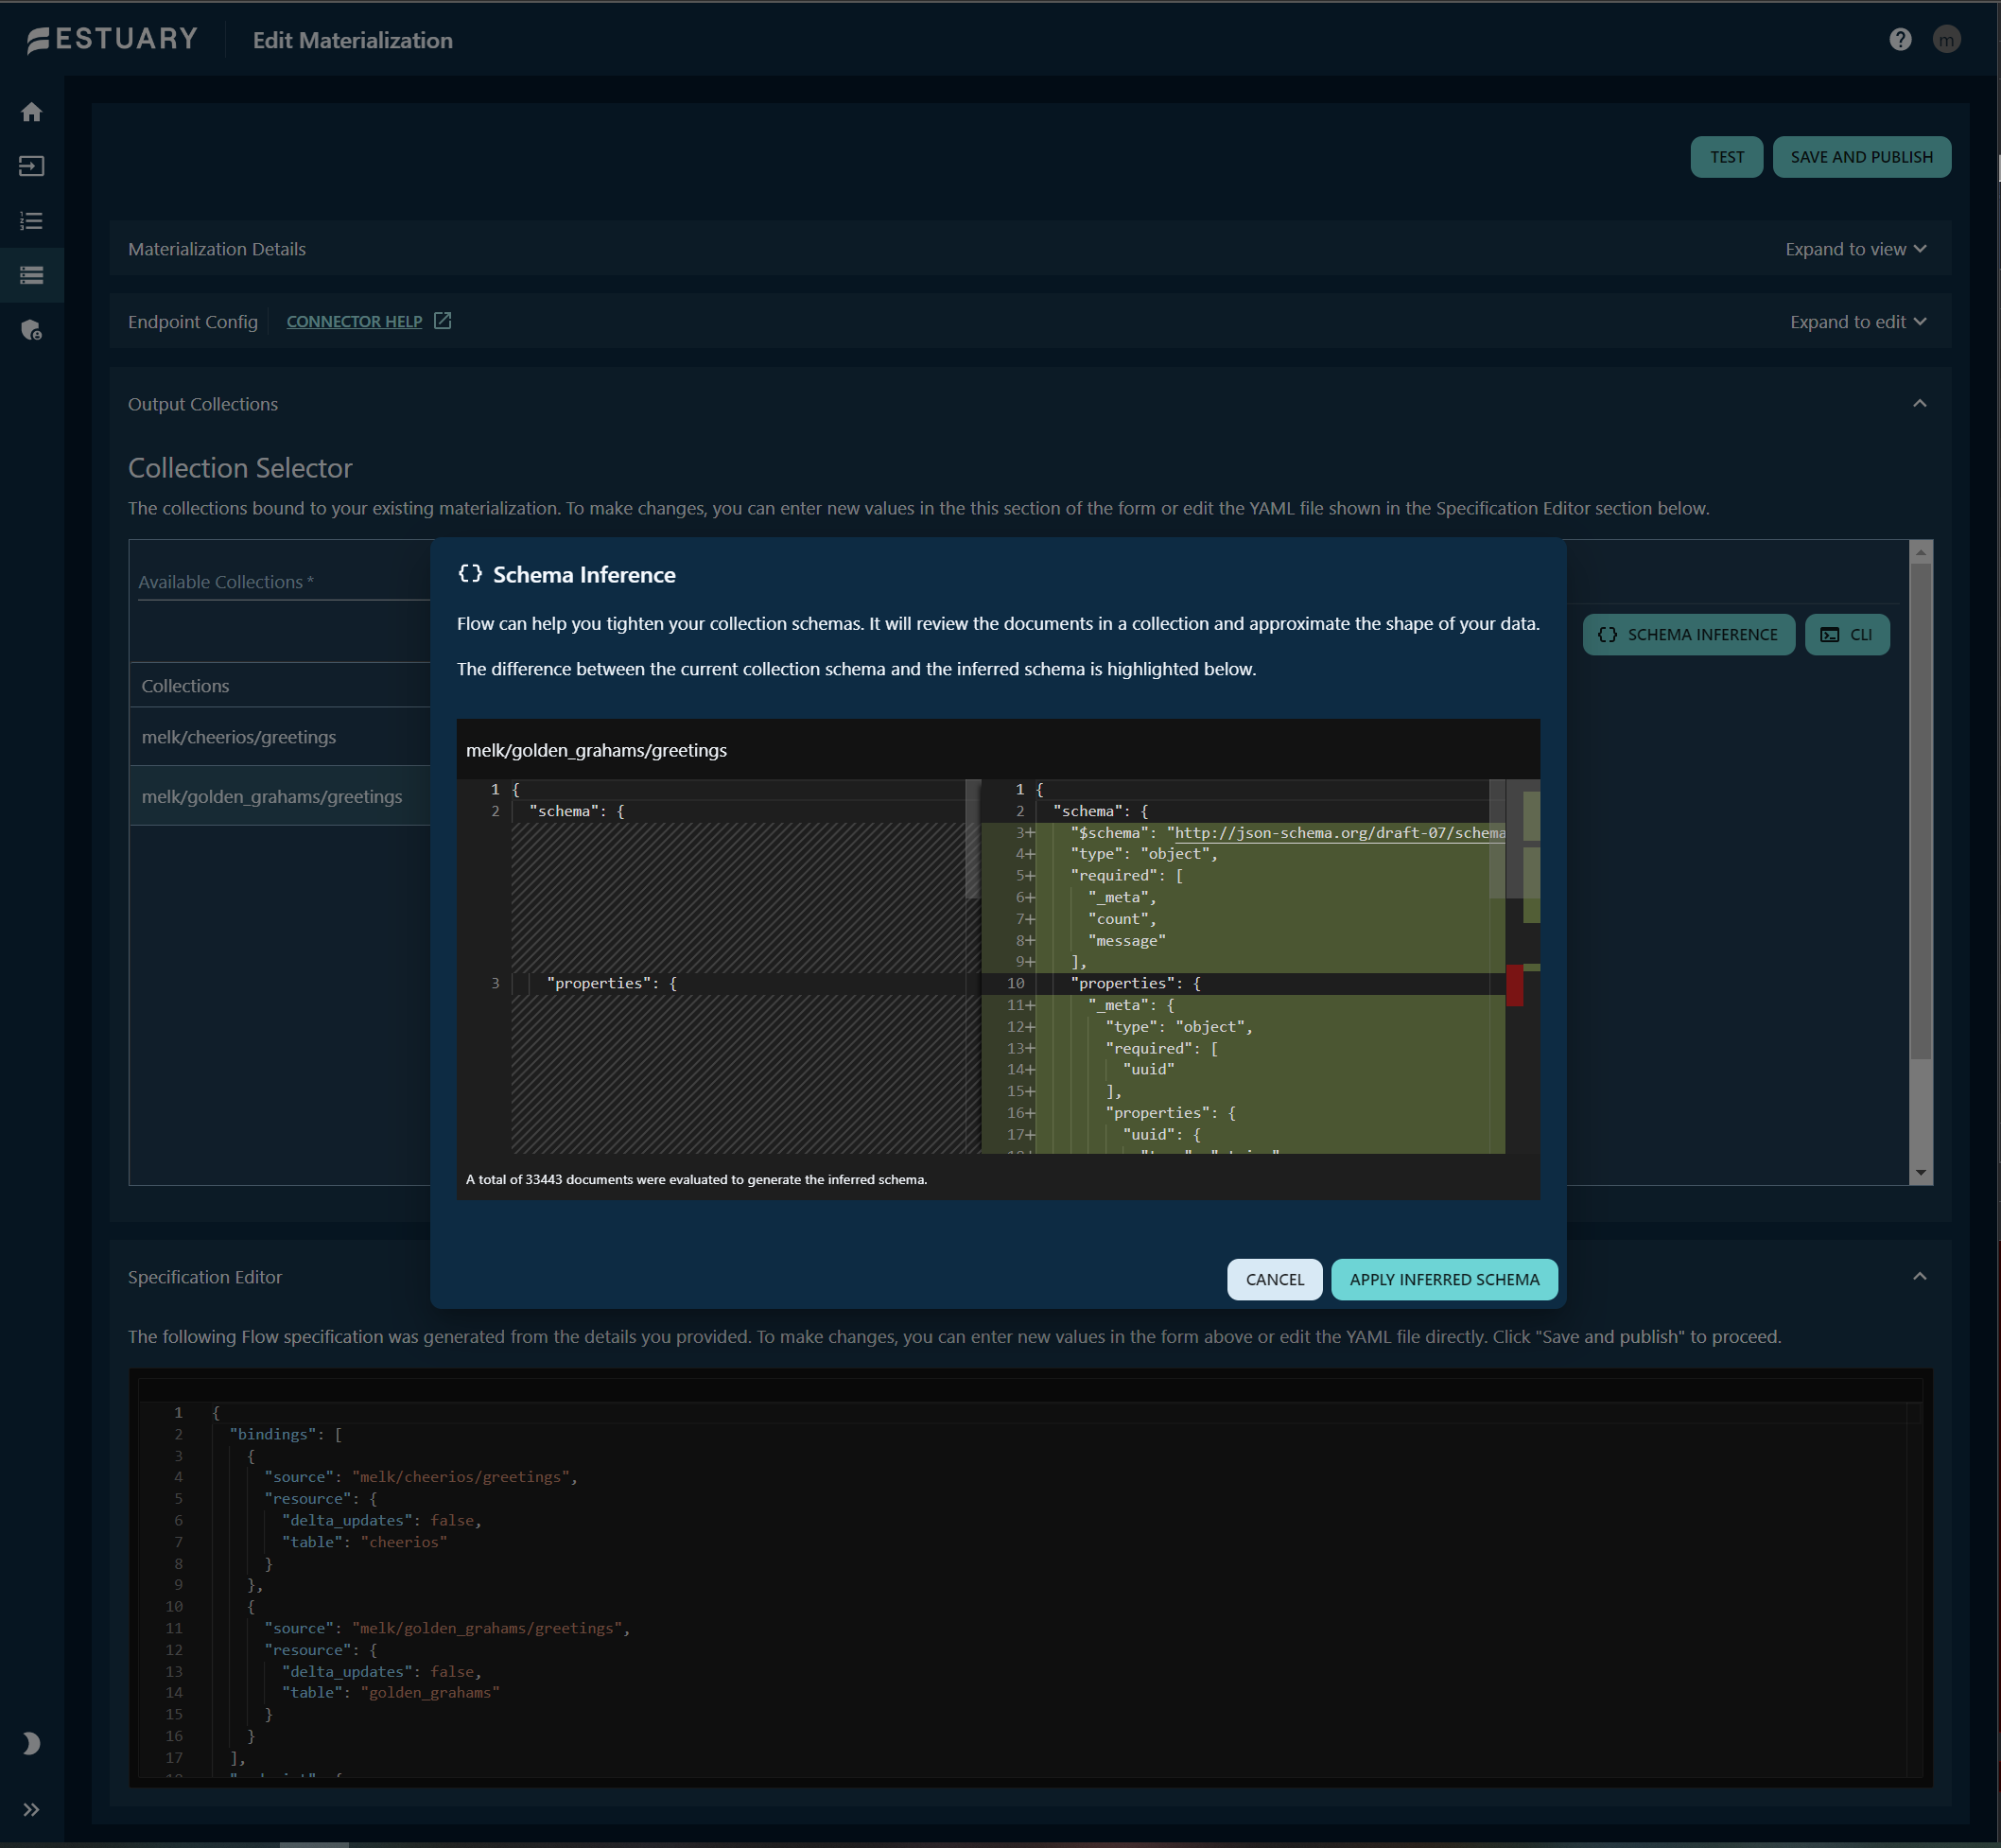Click the Estuary logo
Viewport: 2001px width, 1848px height.
pos(112,39)
